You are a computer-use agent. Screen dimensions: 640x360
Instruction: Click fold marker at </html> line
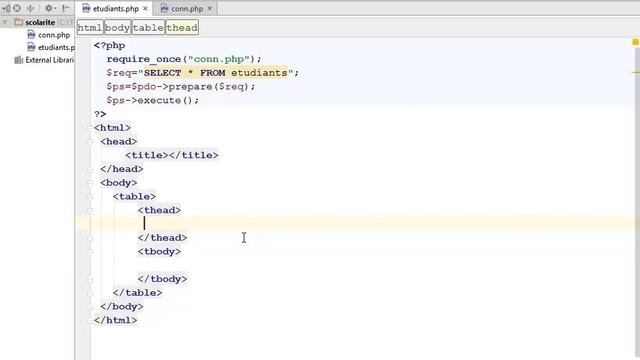90,321
